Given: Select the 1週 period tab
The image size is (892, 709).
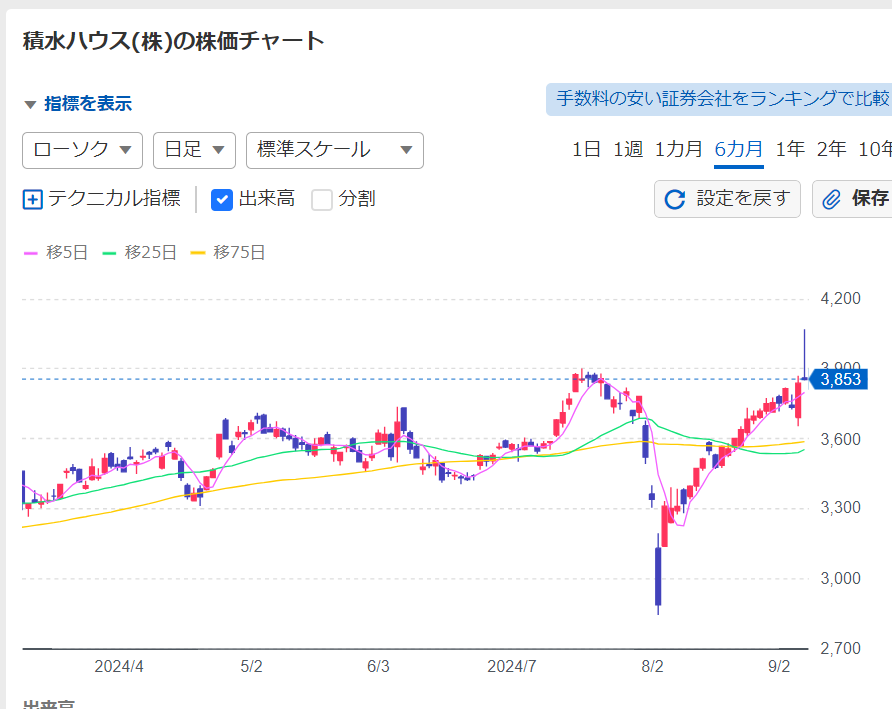Looking at the screenshot, I should coord(627,149).
